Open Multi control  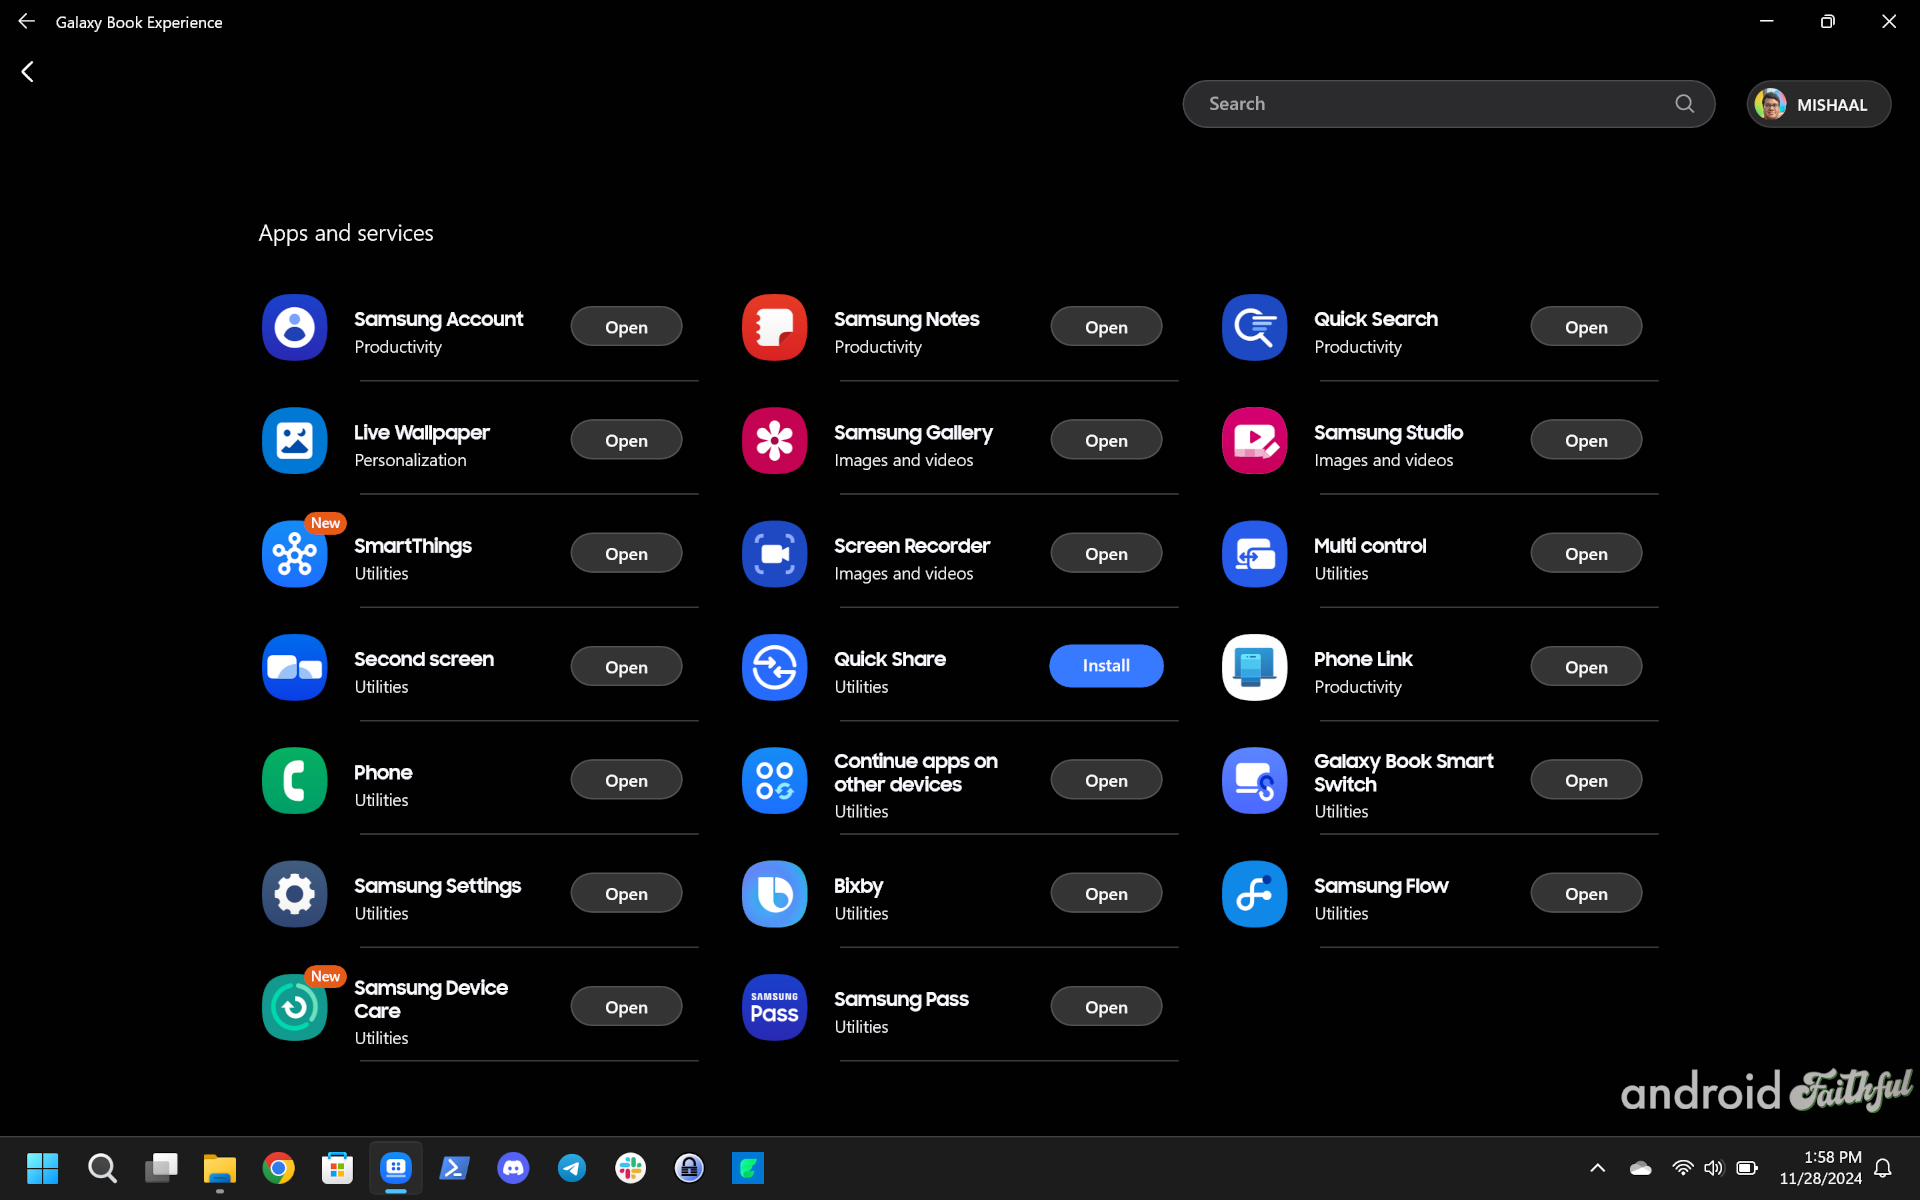click(1586, 553)
